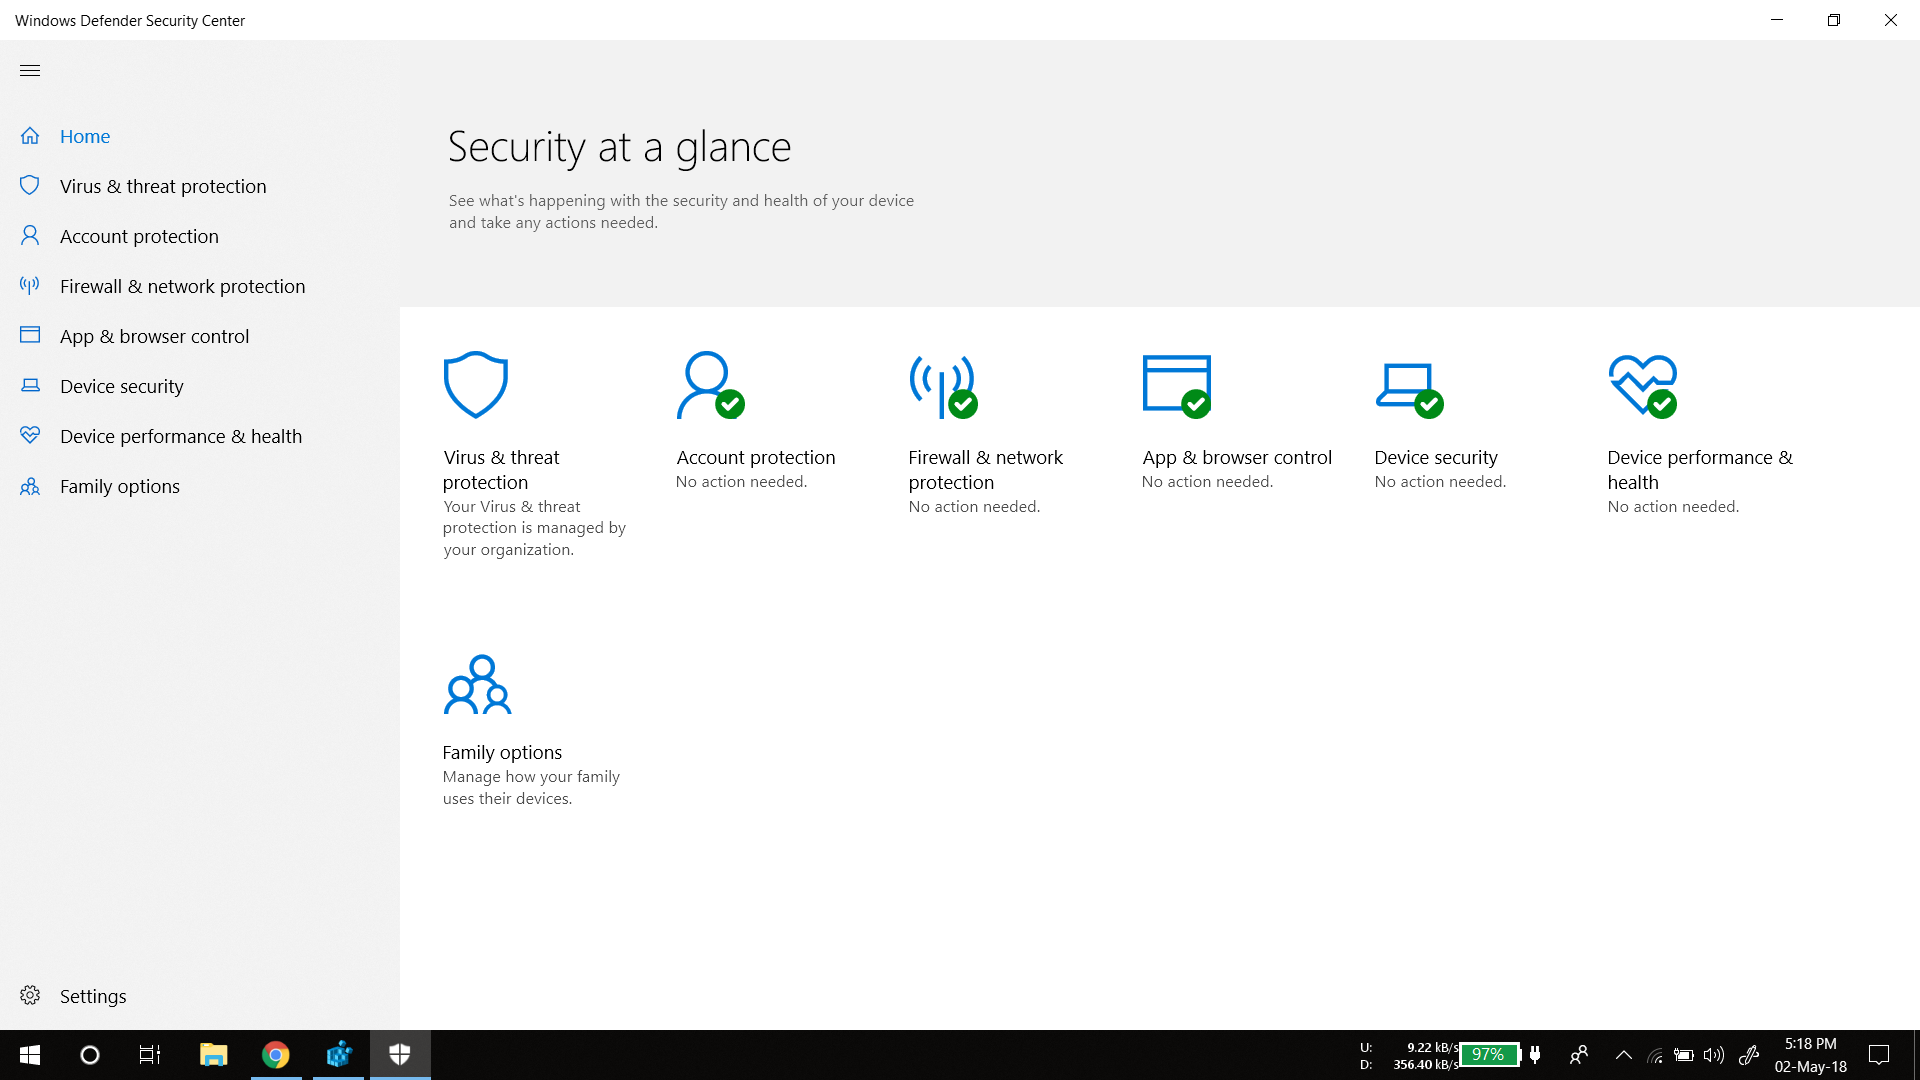Click the shield icon beside Virus & threat protection in sidebar
Viewport: 1920px width, 1080px height.
[x=30, y=185]
